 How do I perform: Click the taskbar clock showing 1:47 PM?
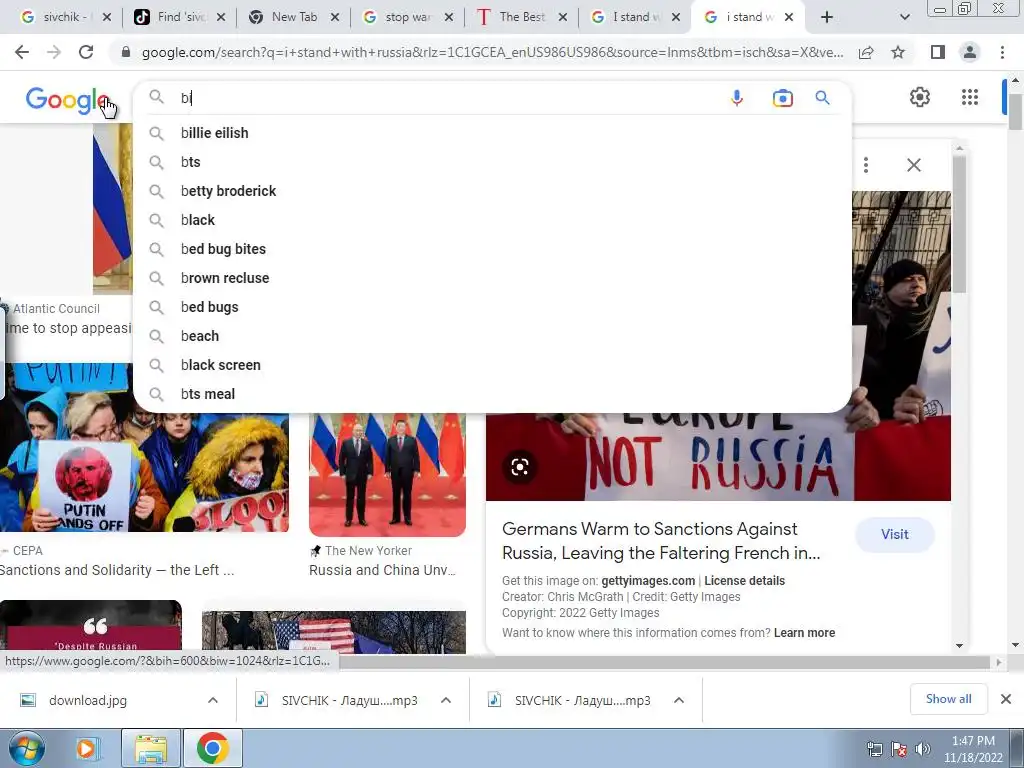click(x=973, y=749)
